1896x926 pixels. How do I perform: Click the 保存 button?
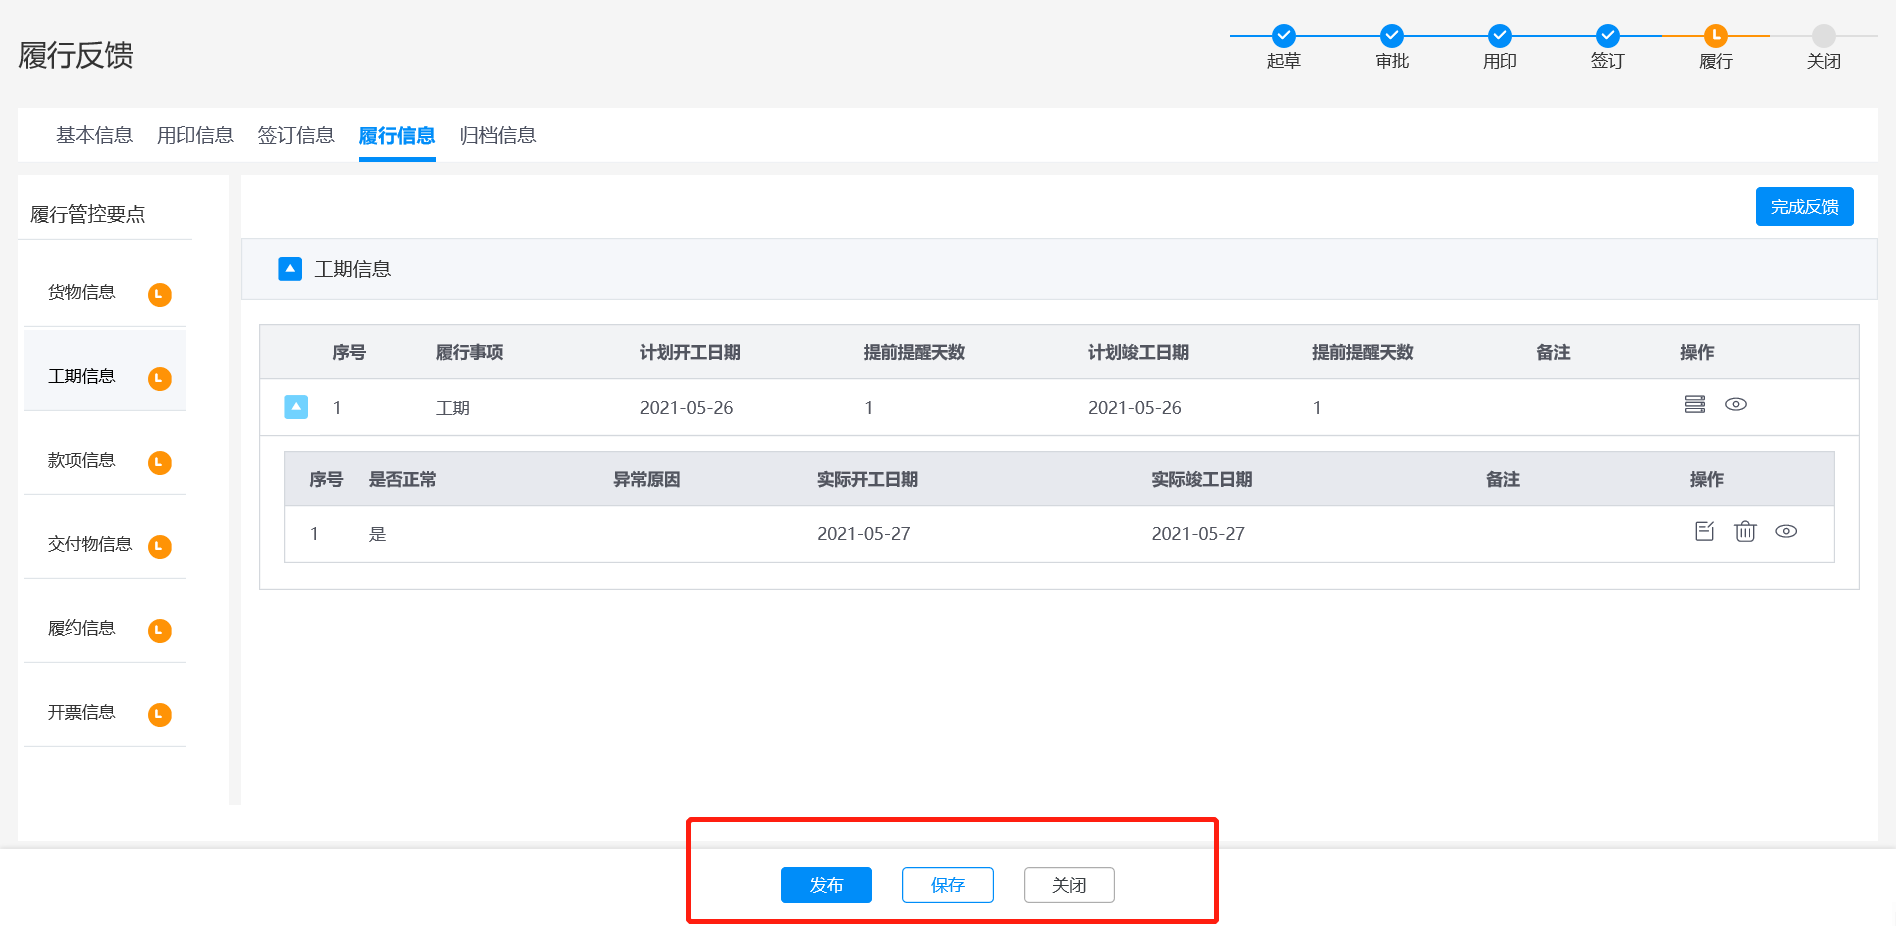click(947, 885)
